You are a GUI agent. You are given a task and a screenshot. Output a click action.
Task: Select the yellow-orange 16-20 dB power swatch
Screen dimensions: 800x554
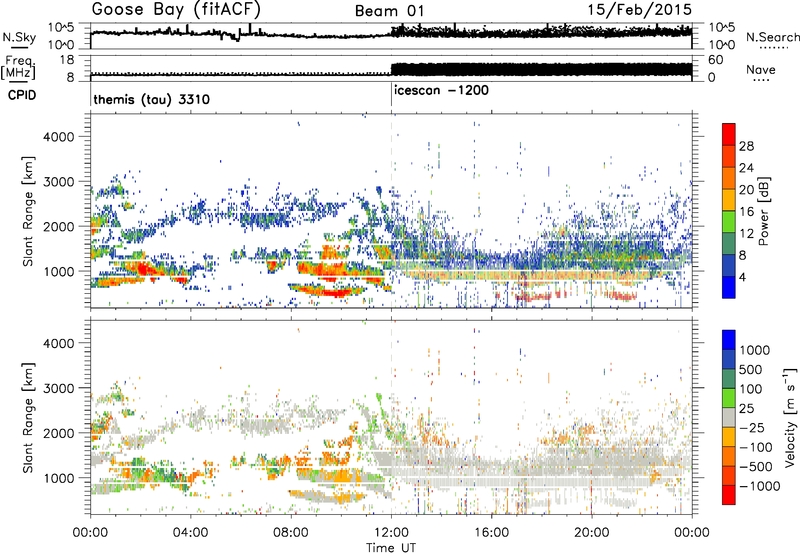tap(729, 200)
